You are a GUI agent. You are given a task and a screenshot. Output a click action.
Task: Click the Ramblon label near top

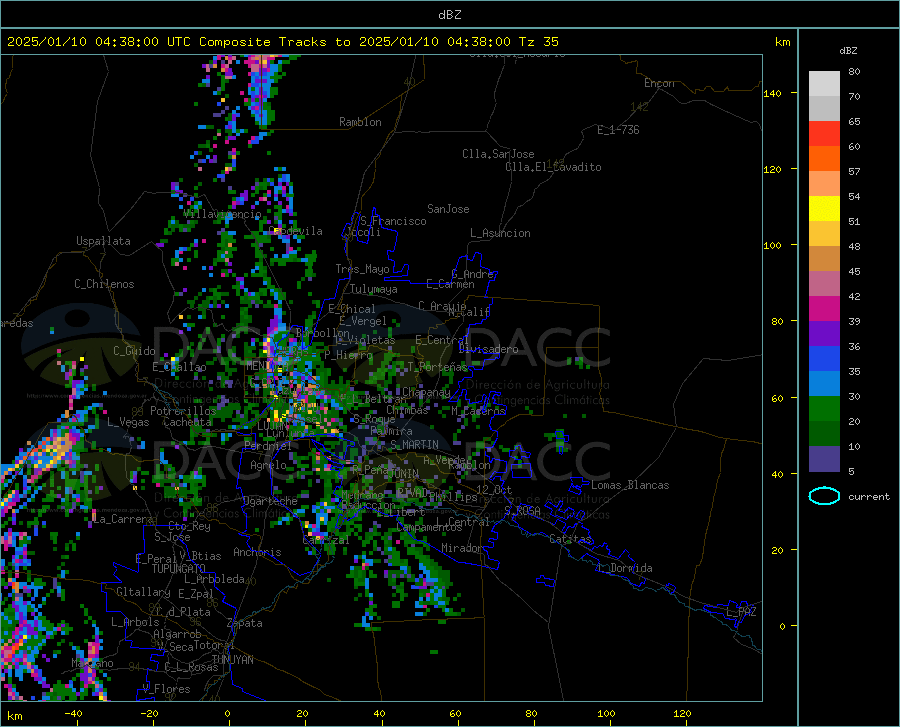pyautogui.click(x=360, y=122)
